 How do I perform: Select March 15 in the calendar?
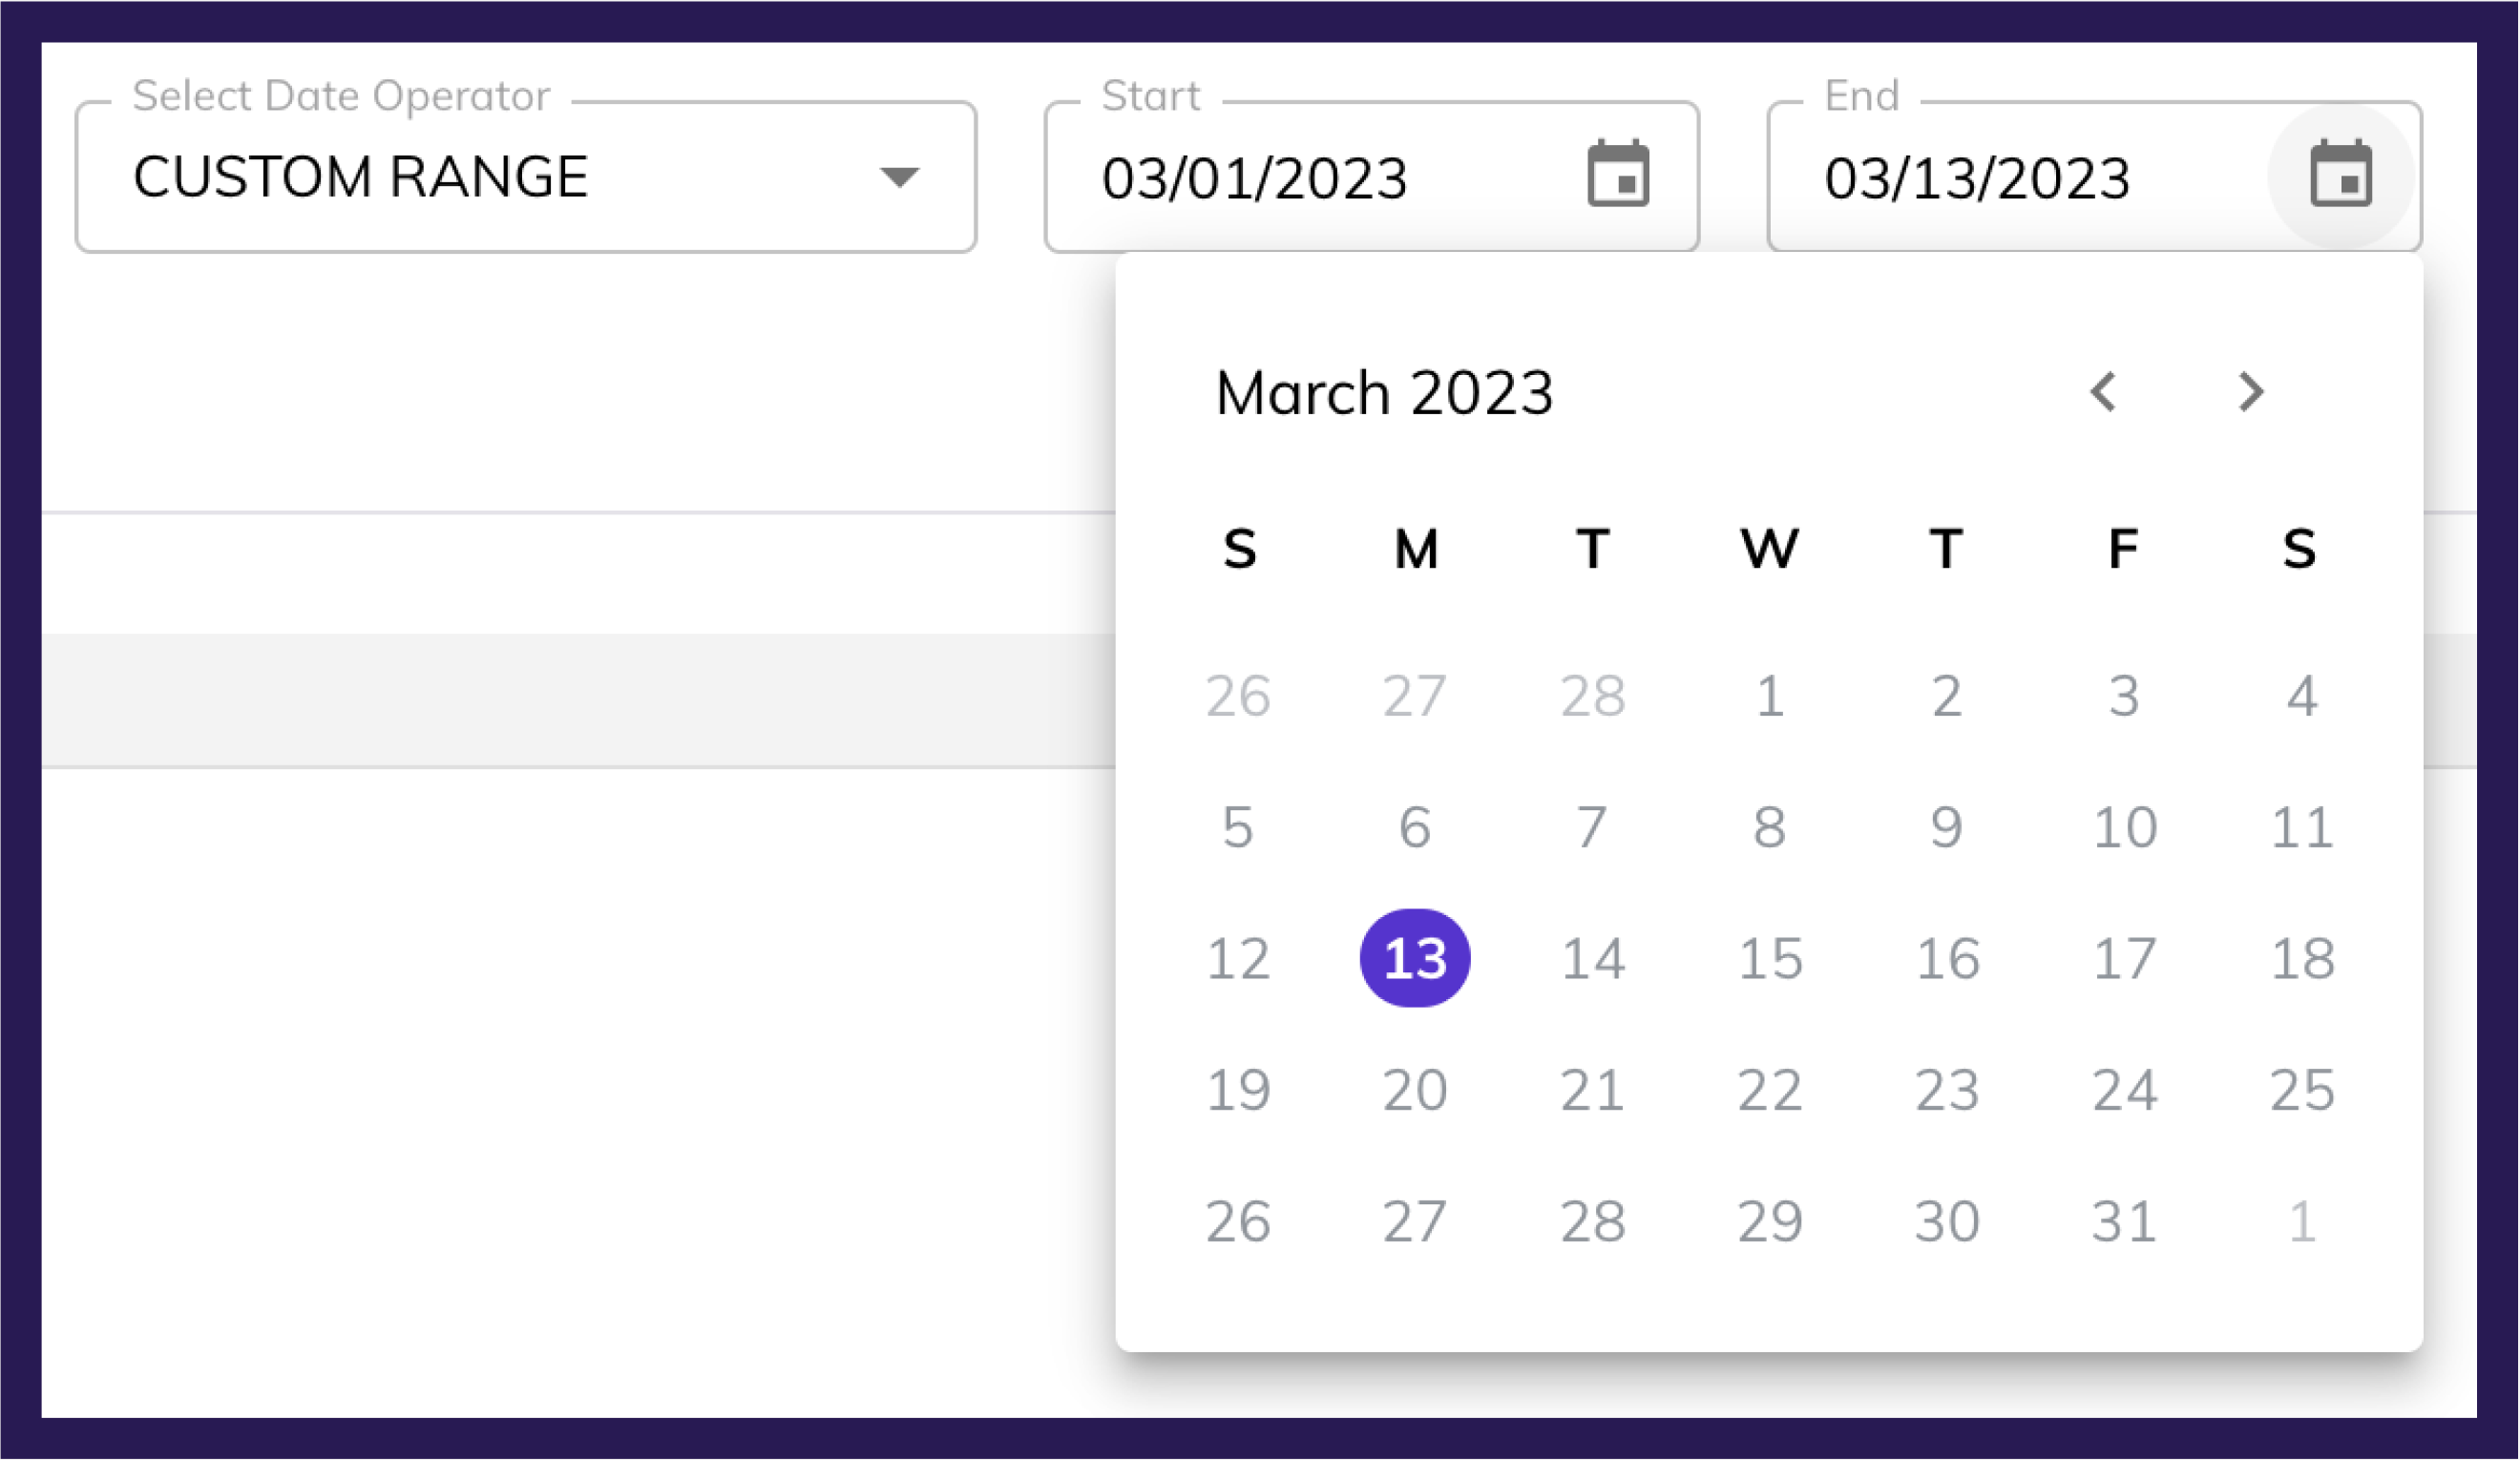point(1770,958)
